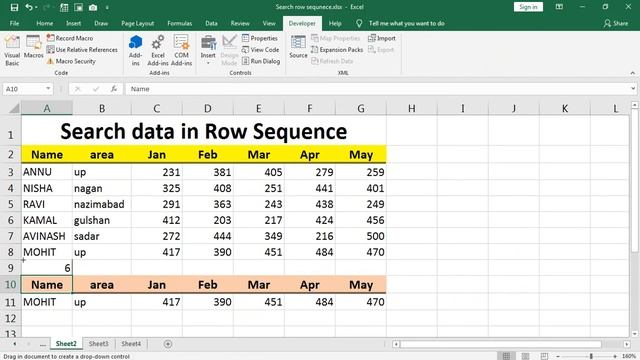This screenshot has width=640, height=360.
Task: Open the Review tab
Action: pyautogui.click(x=240, y=23)
